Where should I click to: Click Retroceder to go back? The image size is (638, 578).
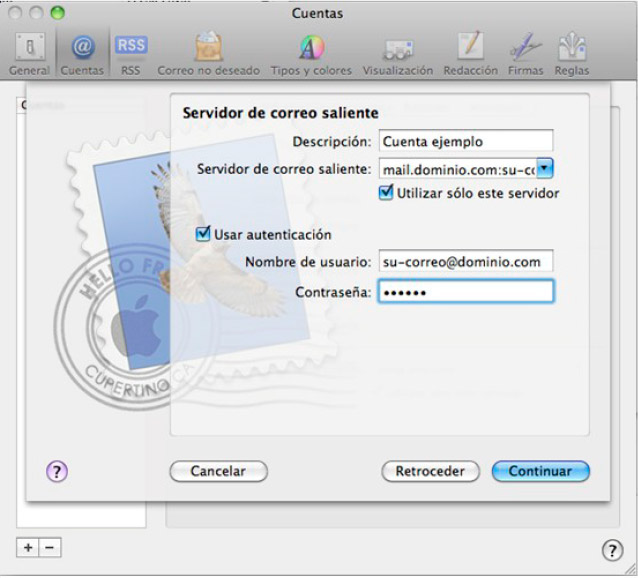[x=430, y=471]
